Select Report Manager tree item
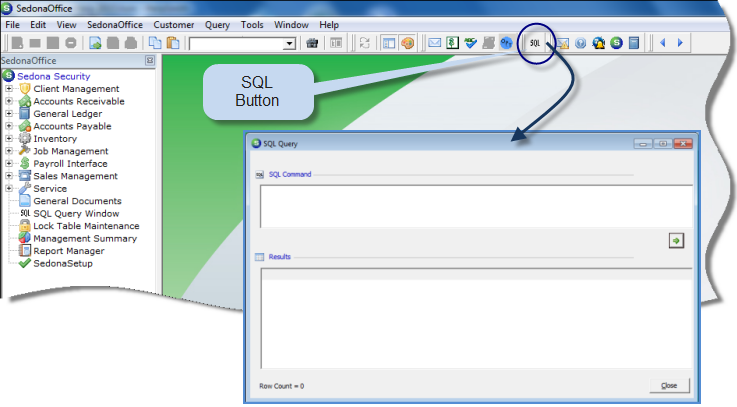This screenshot has height=407, width=737. tap(69, 251)
